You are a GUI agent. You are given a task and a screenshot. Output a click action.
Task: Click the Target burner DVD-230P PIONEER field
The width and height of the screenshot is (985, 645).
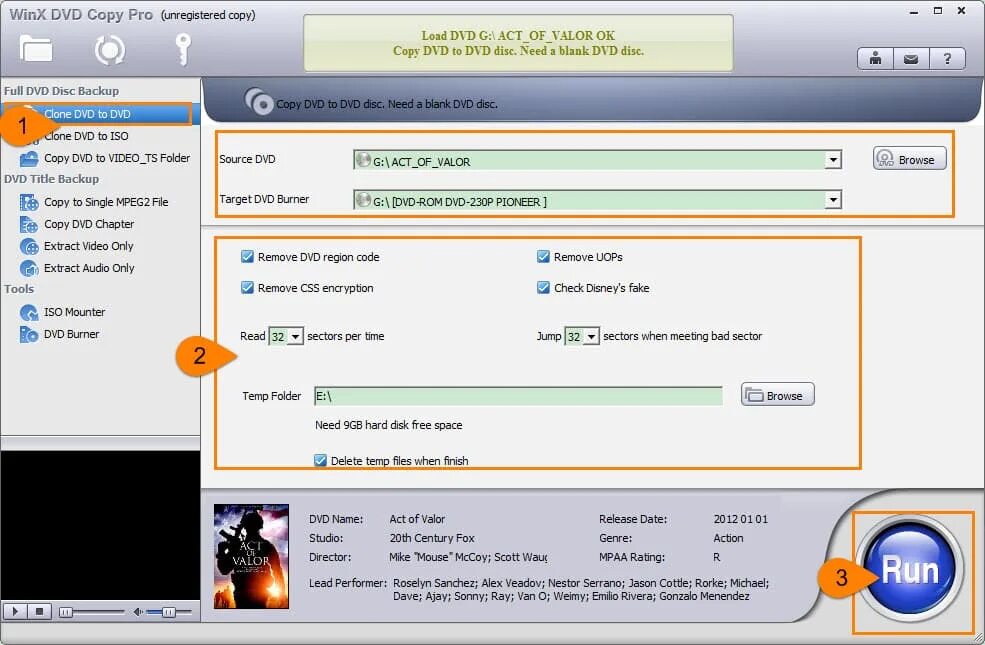coord(597,200)
